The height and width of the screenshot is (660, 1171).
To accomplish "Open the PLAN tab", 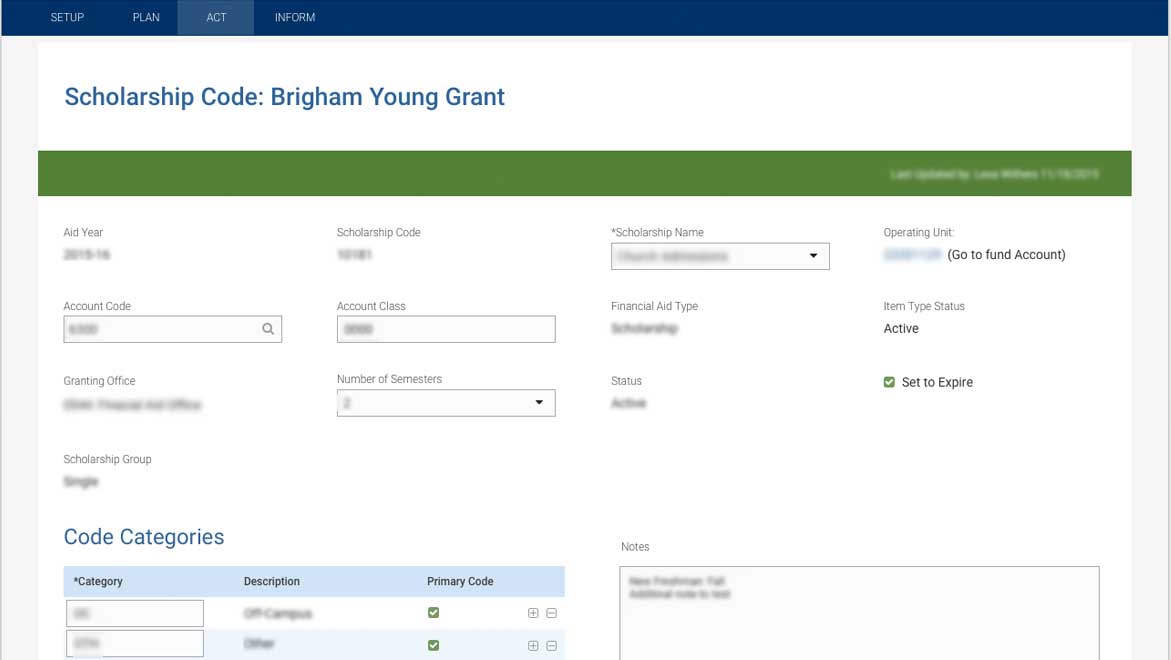I will click(x=146, y=17).
